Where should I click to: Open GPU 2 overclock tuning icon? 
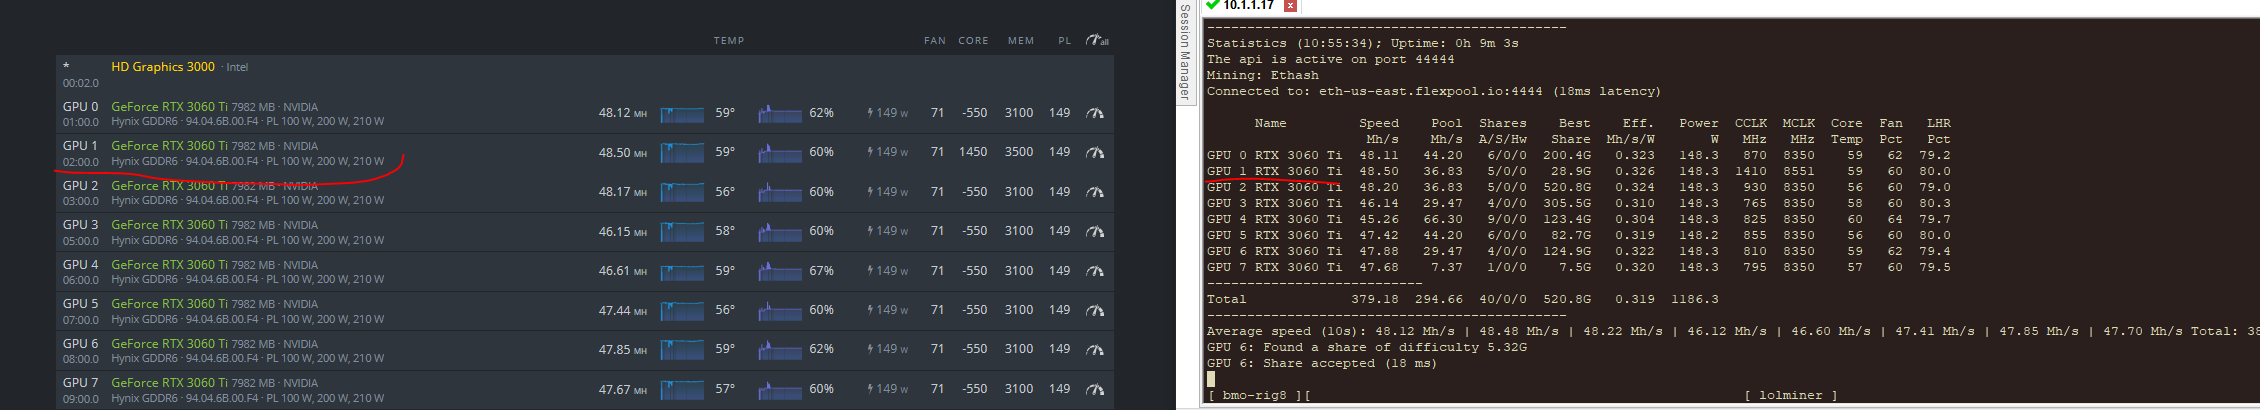tap(1095, 192)
